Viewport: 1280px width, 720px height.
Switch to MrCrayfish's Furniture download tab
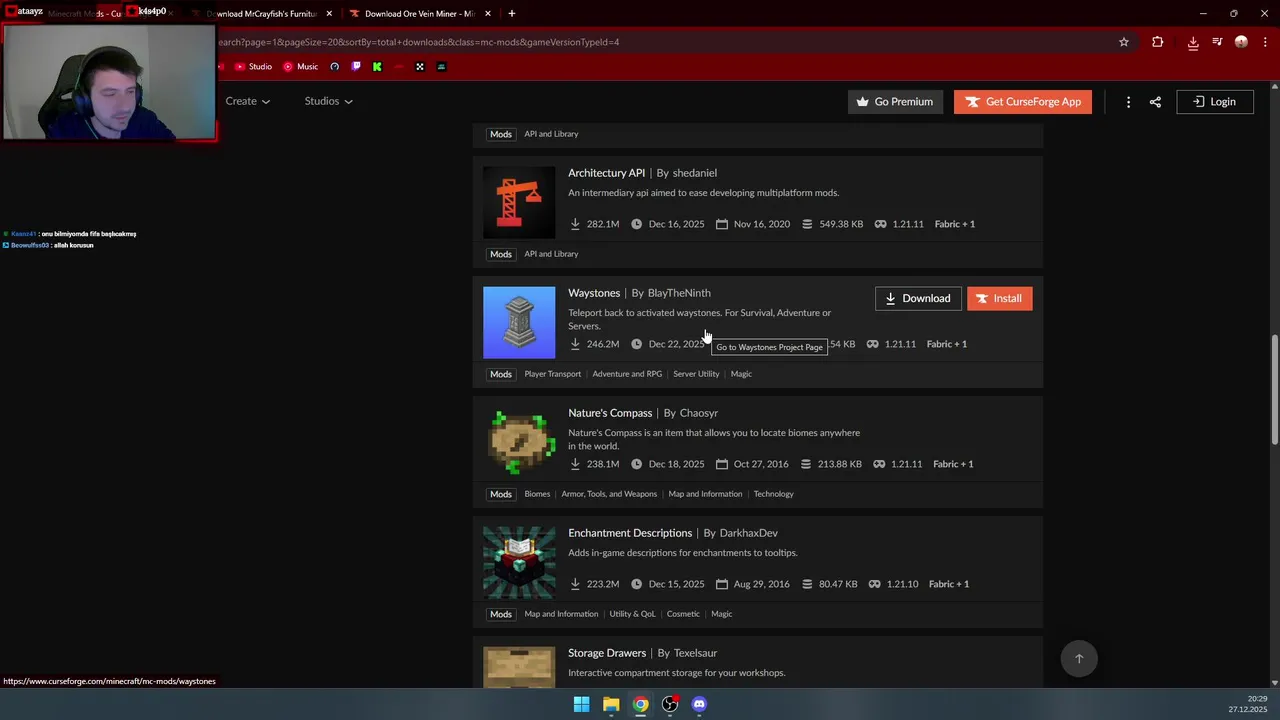point(260,14)
